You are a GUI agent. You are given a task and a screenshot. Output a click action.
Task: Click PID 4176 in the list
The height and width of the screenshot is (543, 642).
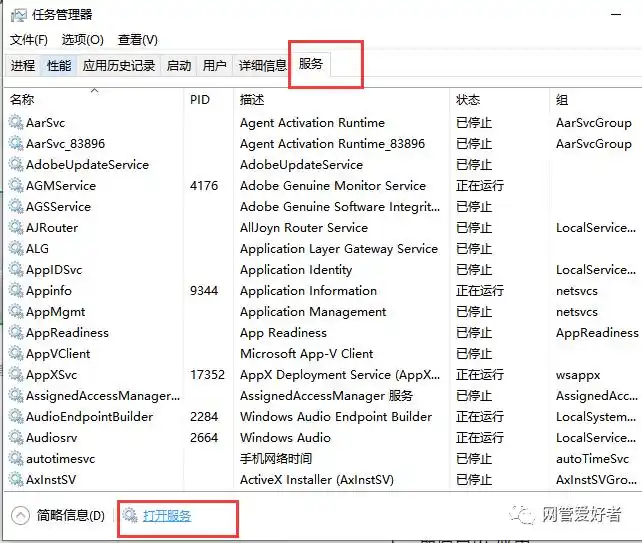[204, 186]
